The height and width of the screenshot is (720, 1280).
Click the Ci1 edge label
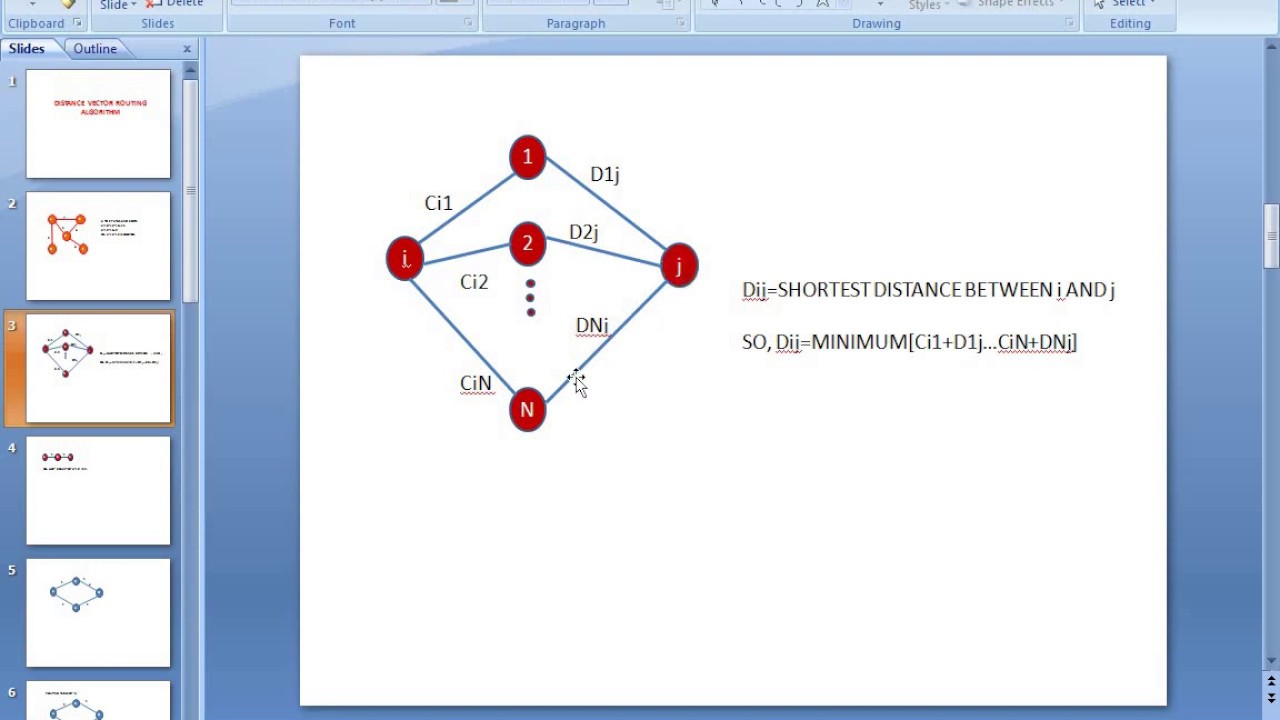(439, 203)
